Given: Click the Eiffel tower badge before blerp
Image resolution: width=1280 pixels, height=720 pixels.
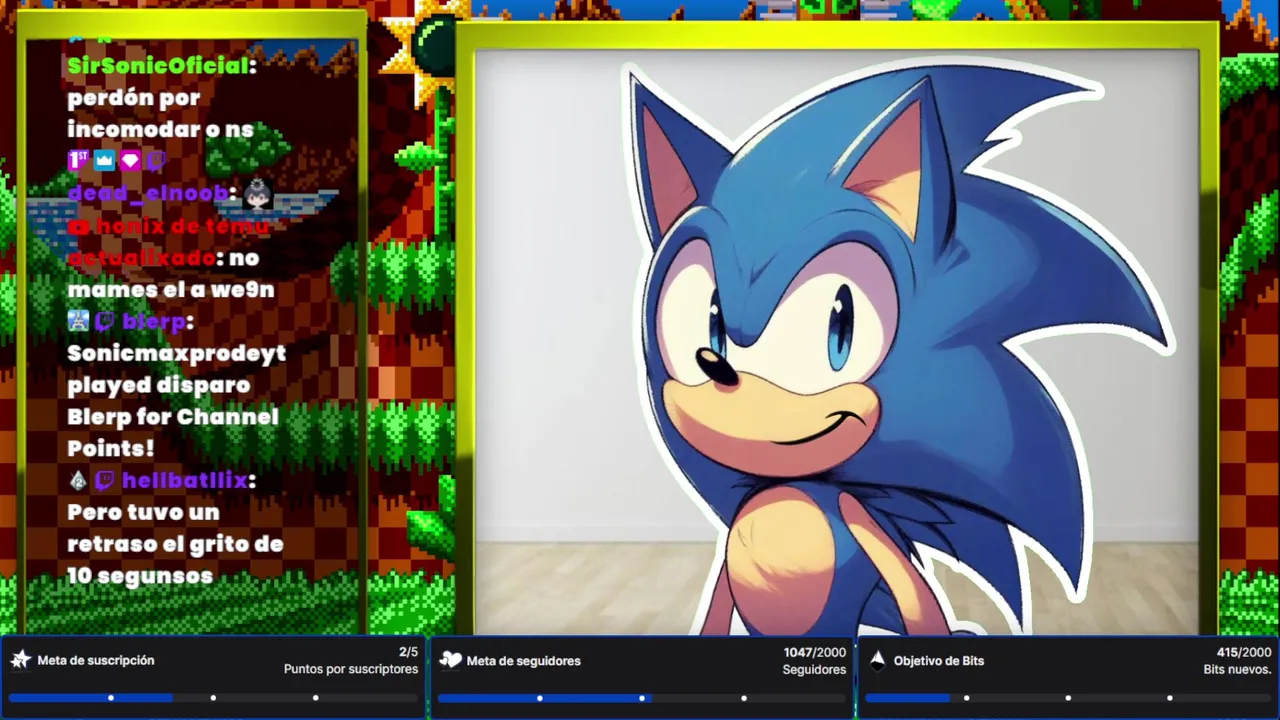Looking at the screenshot, I should [78, 321].
